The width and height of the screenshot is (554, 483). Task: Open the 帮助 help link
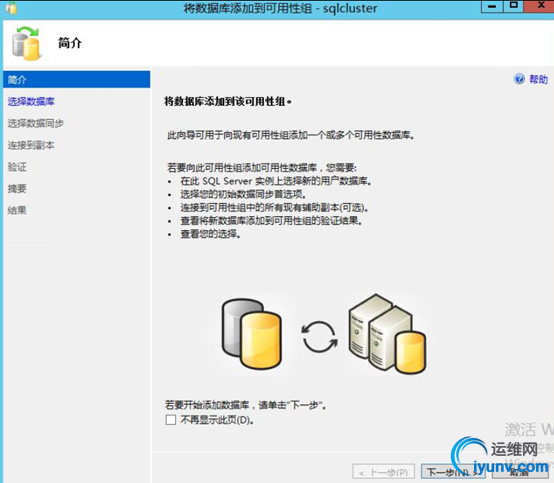[x=538, y=79]
